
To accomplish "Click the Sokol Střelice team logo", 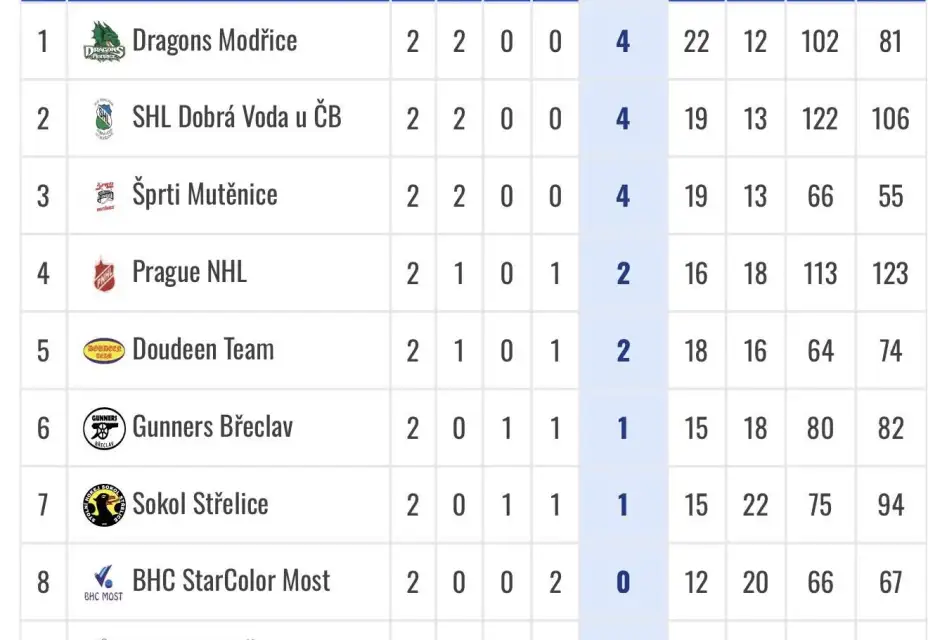I will pyautogui.click(x=104, y=505).
